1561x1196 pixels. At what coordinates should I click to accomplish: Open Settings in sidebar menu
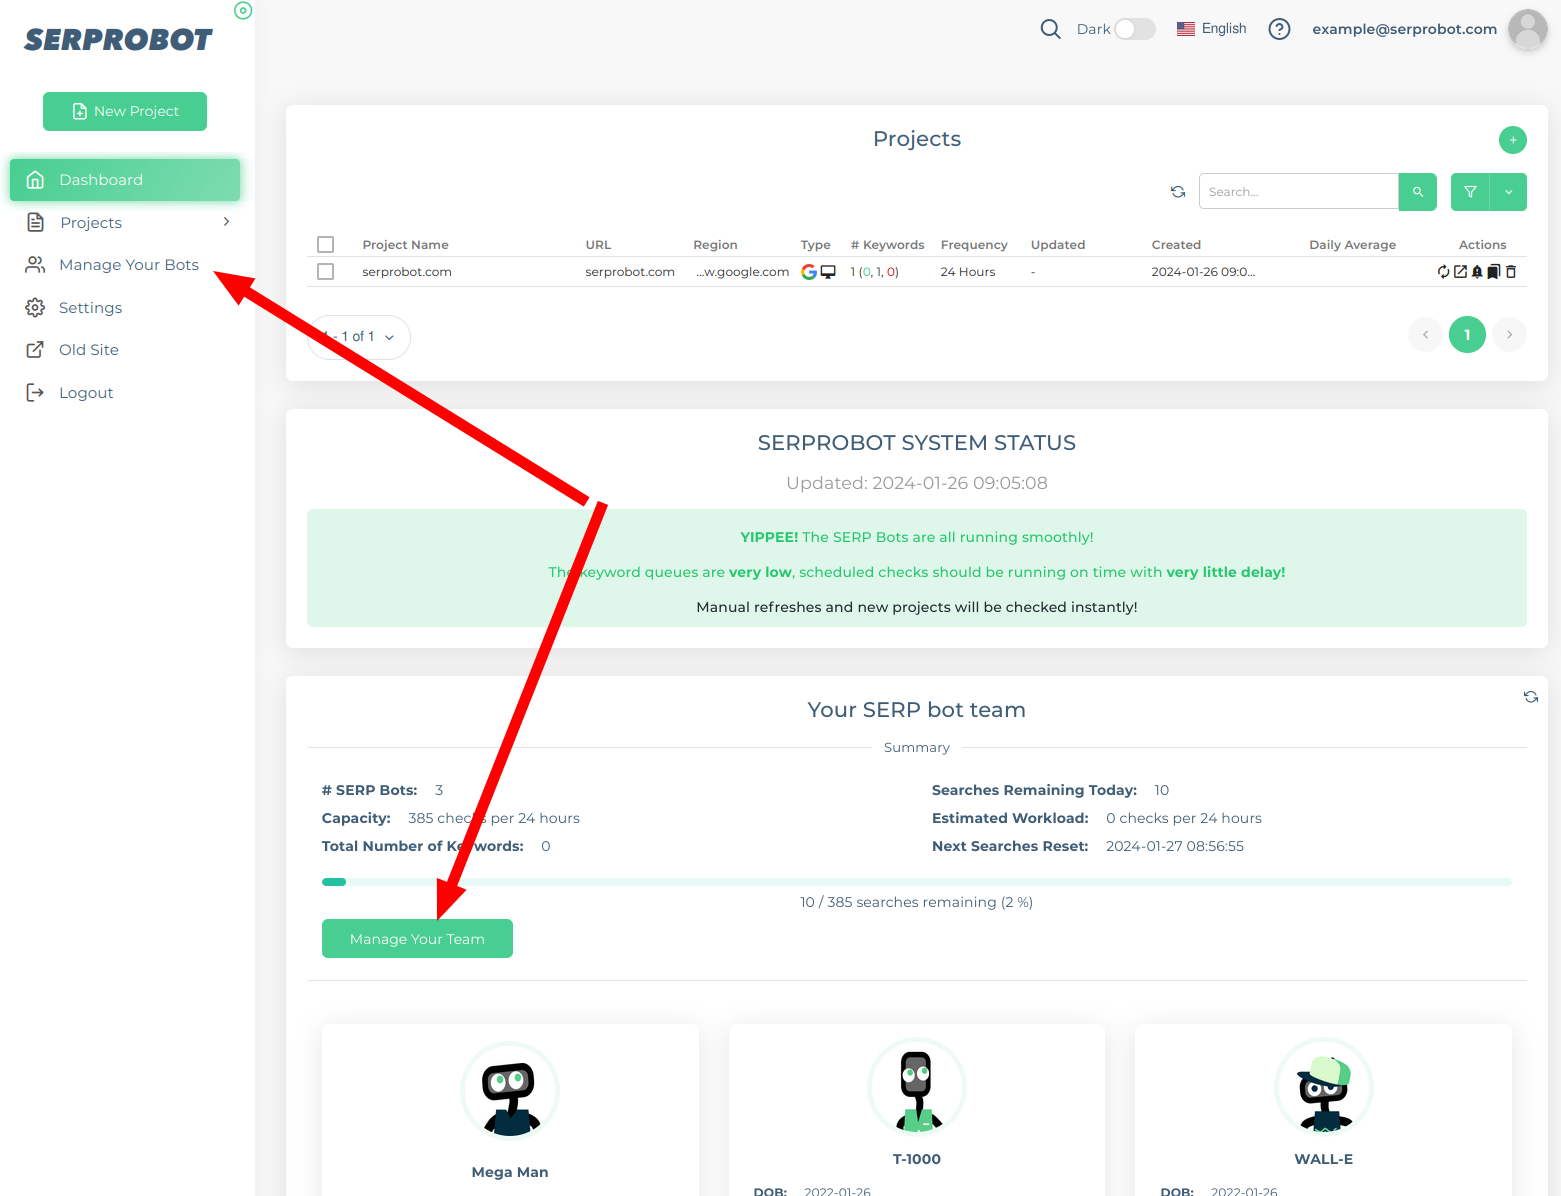(x=125, y=307)
